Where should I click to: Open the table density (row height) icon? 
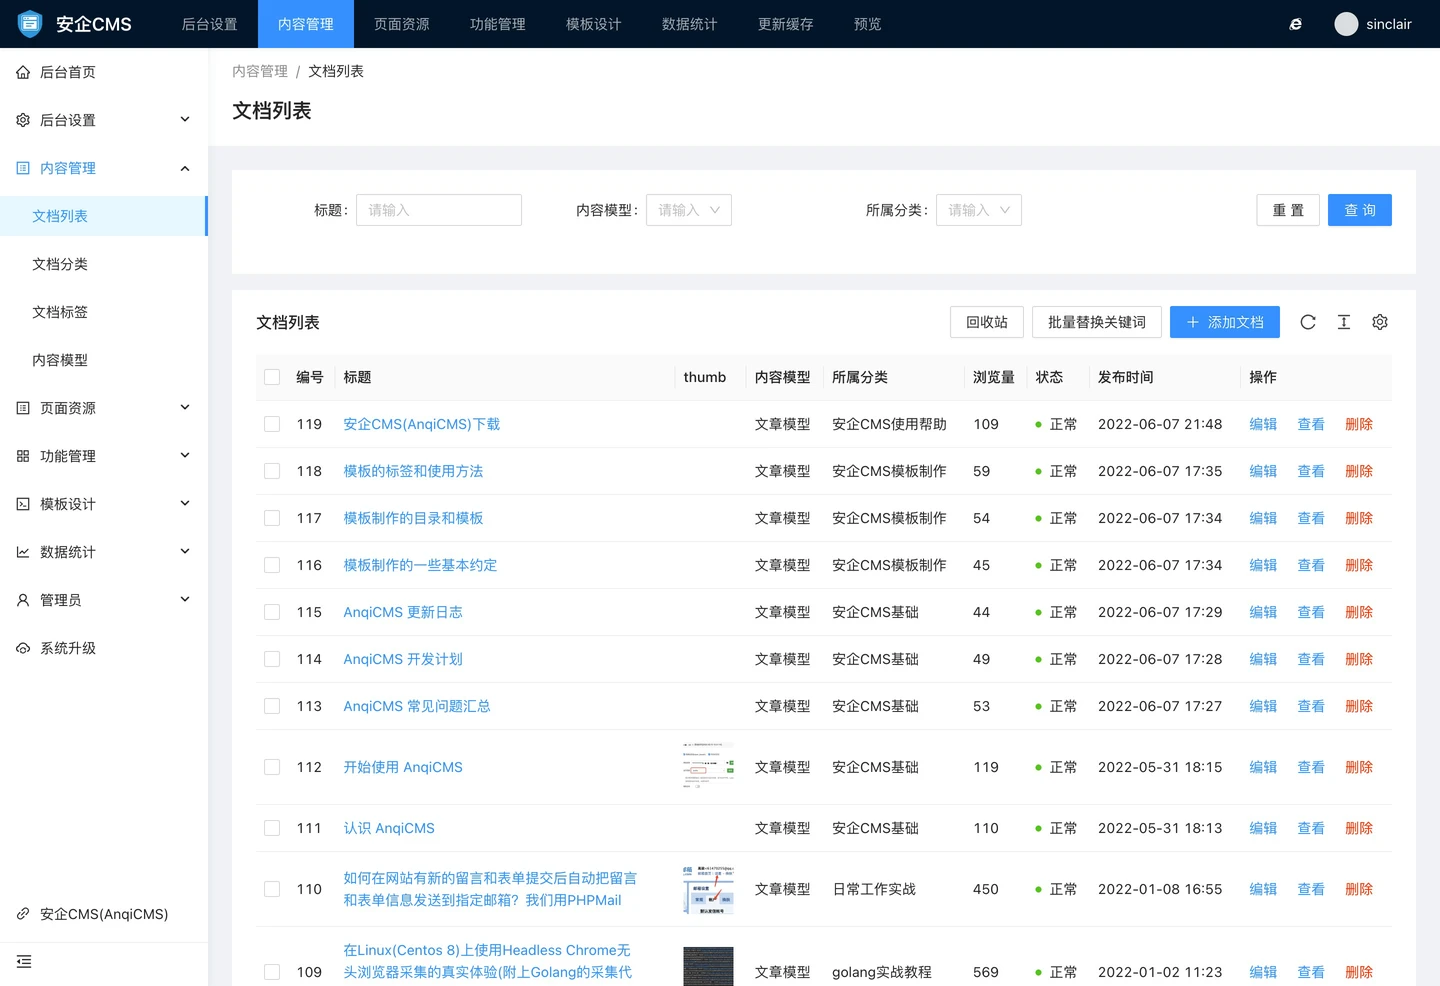(1344, 322)
